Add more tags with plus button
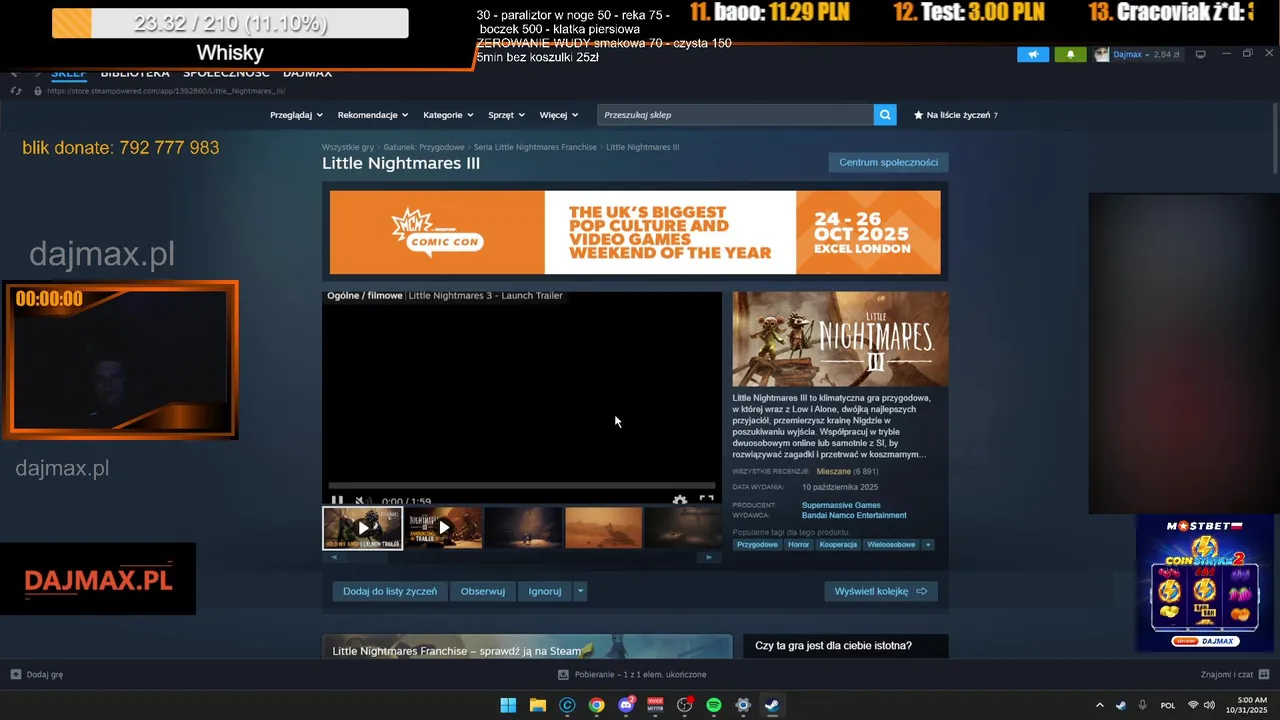 928,545
